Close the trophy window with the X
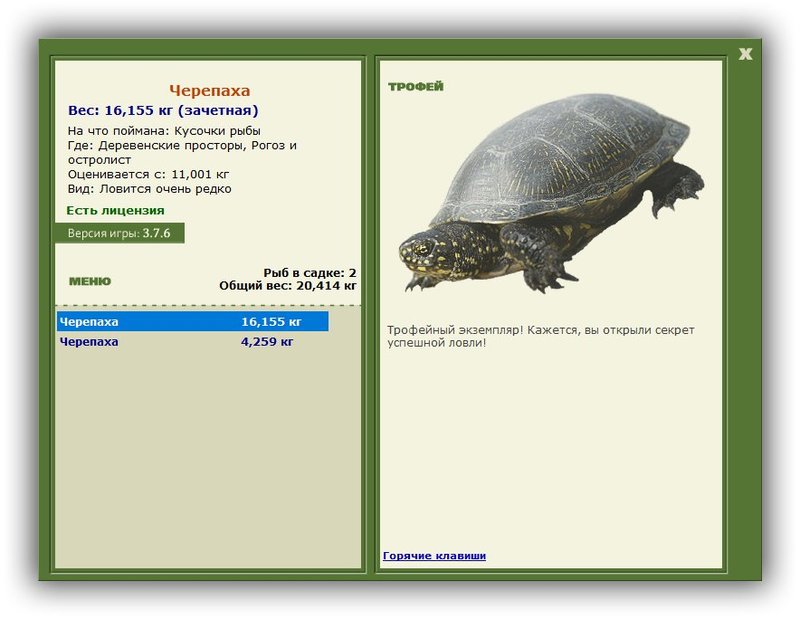800x619 pixels. 745,54
